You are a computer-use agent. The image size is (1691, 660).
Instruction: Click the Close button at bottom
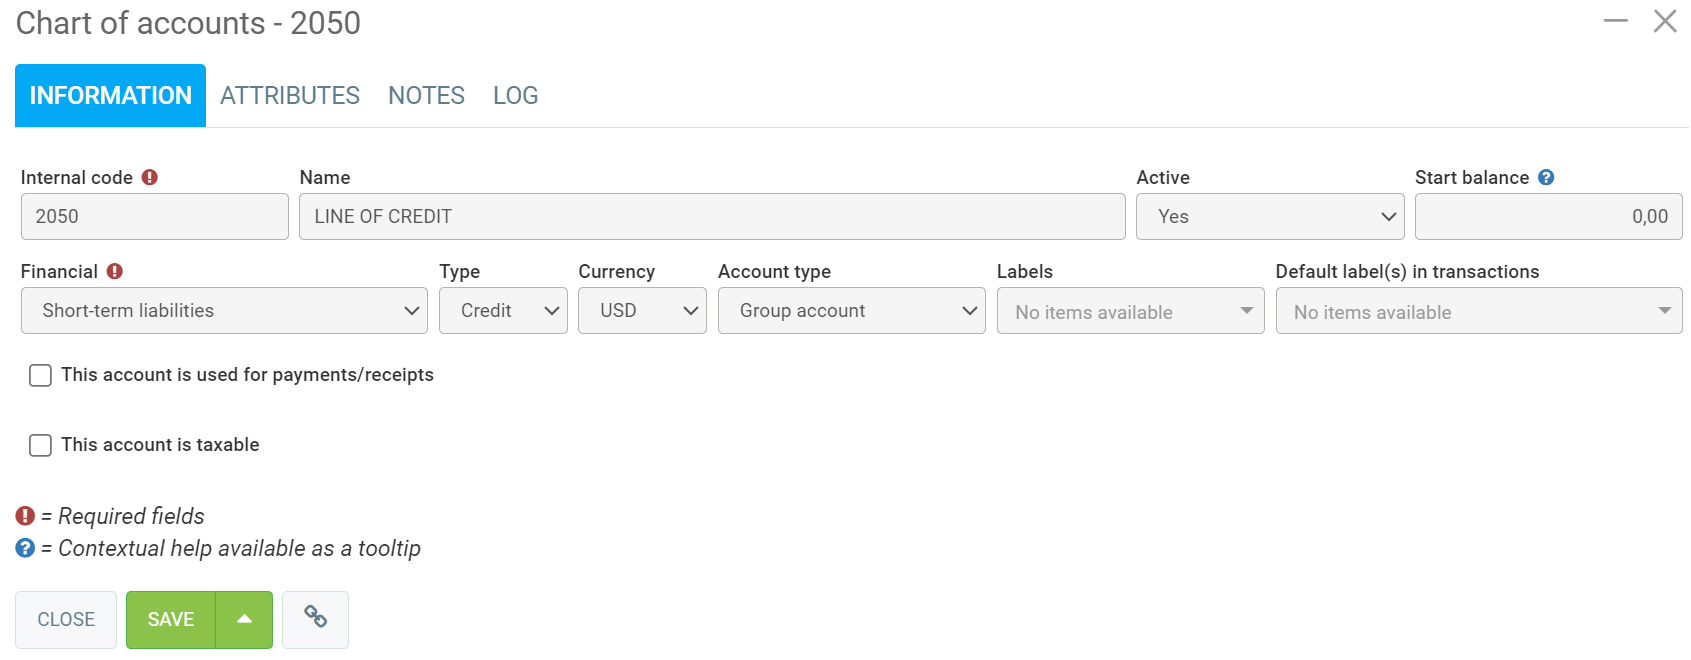pyautogui.click(x=66, y=619)
